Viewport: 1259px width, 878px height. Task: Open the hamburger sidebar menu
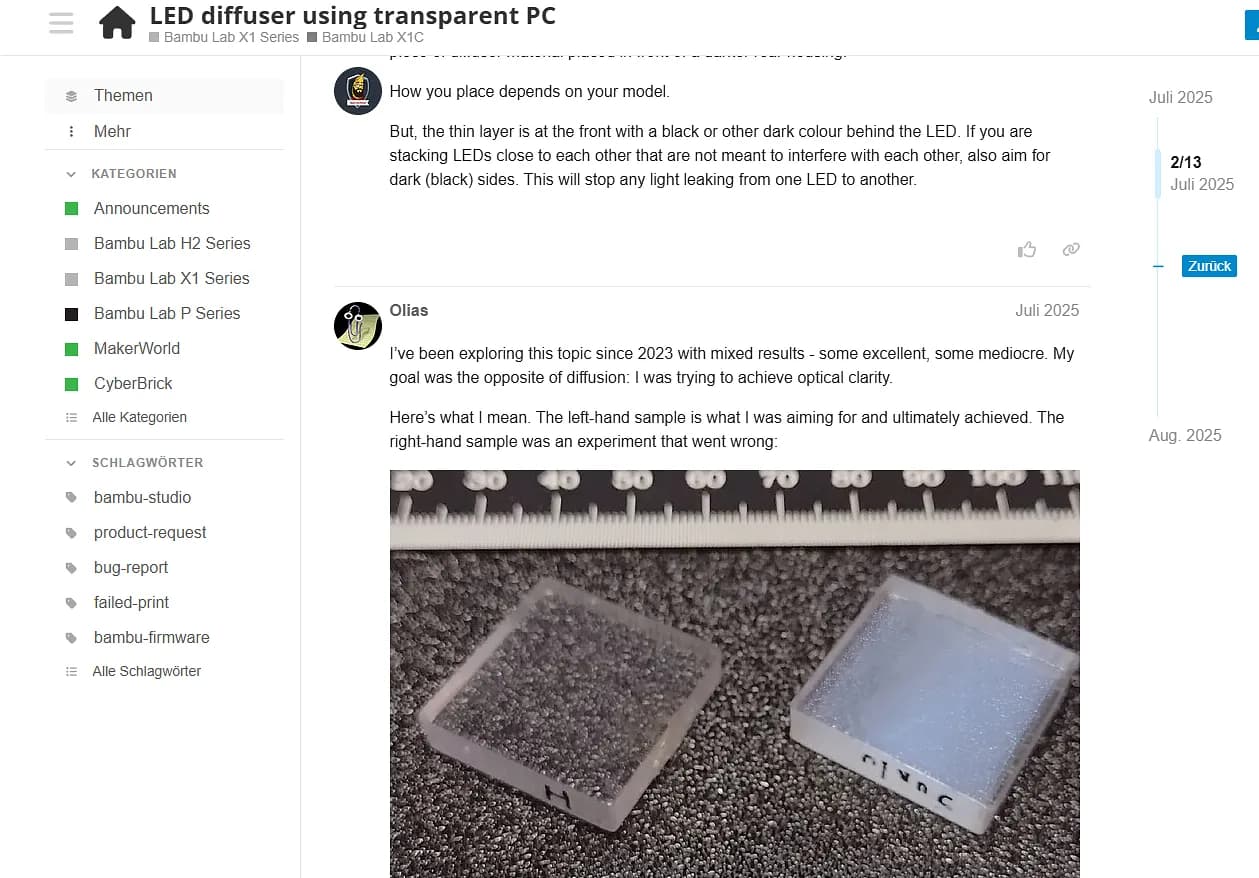pyautogui.click(x=61, y=23)
